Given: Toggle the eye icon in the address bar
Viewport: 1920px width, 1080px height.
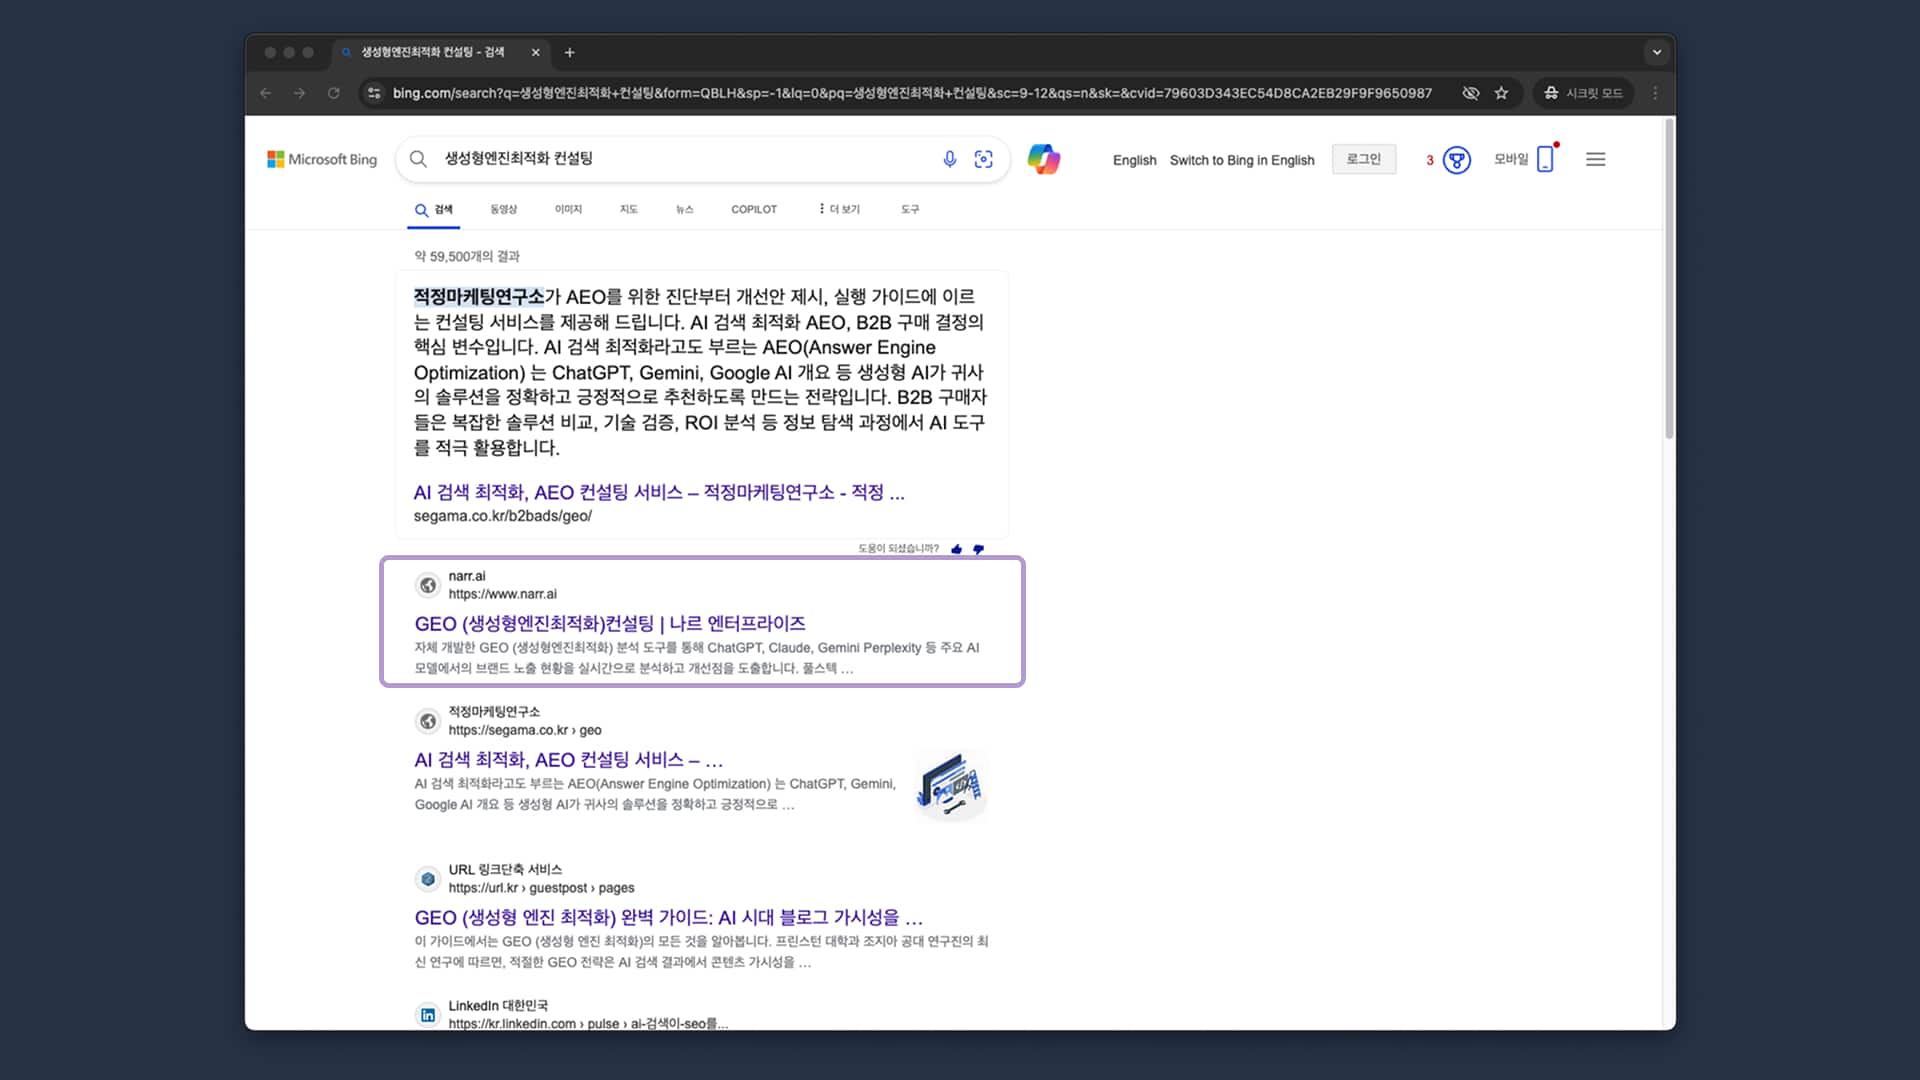Looking at the screenshot, I should coord(1470,92).
